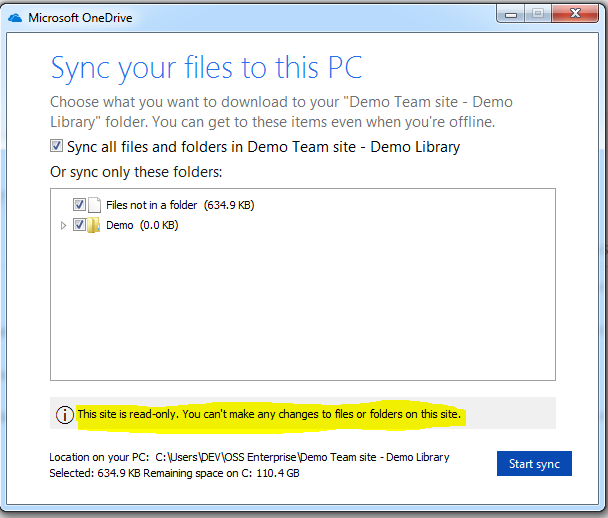This screenshot has height=518, width=608.
Task: Click empty area of the folder list box
Action: [302, 306]
